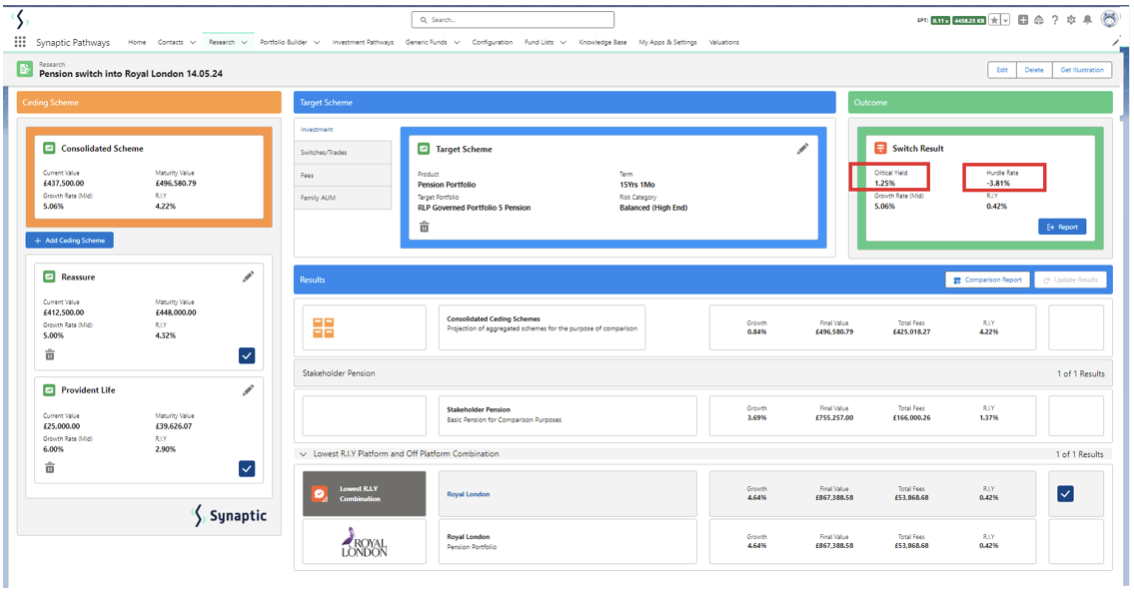Follow the Royal London link

[468, 494]
